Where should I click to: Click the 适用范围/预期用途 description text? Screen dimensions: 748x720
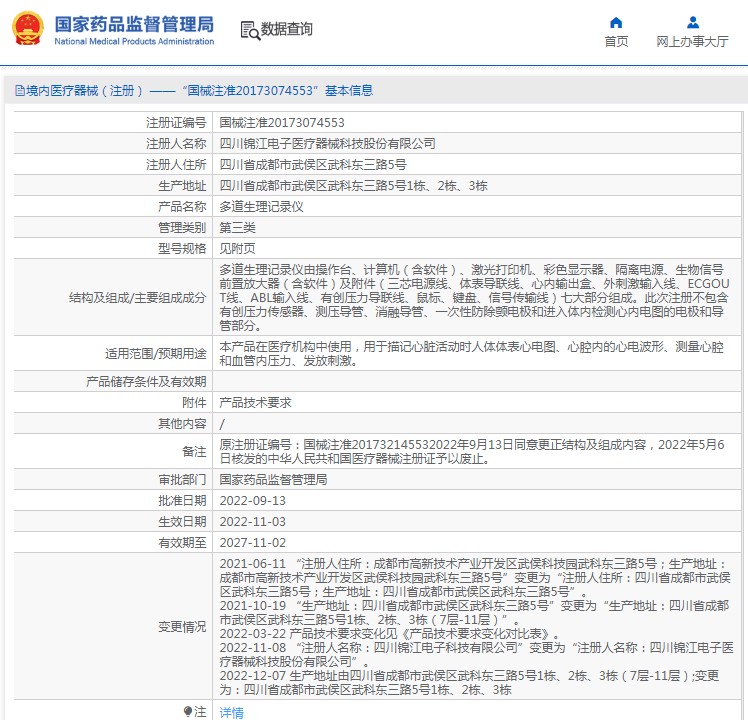[471, 354]
